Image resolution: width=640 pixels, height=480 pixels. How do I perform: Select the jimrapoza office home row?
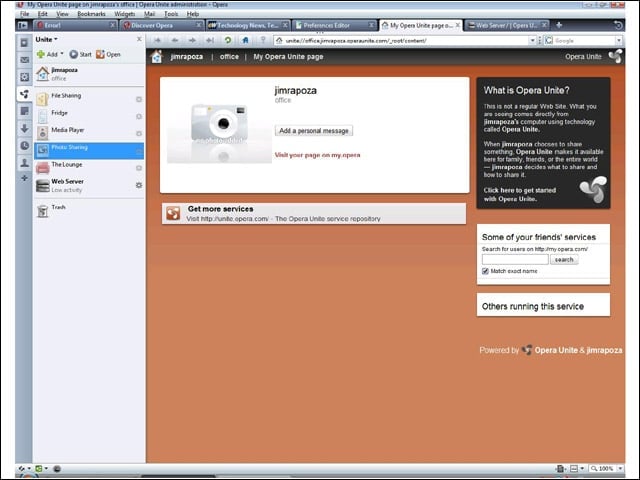[x=89, y=73]
